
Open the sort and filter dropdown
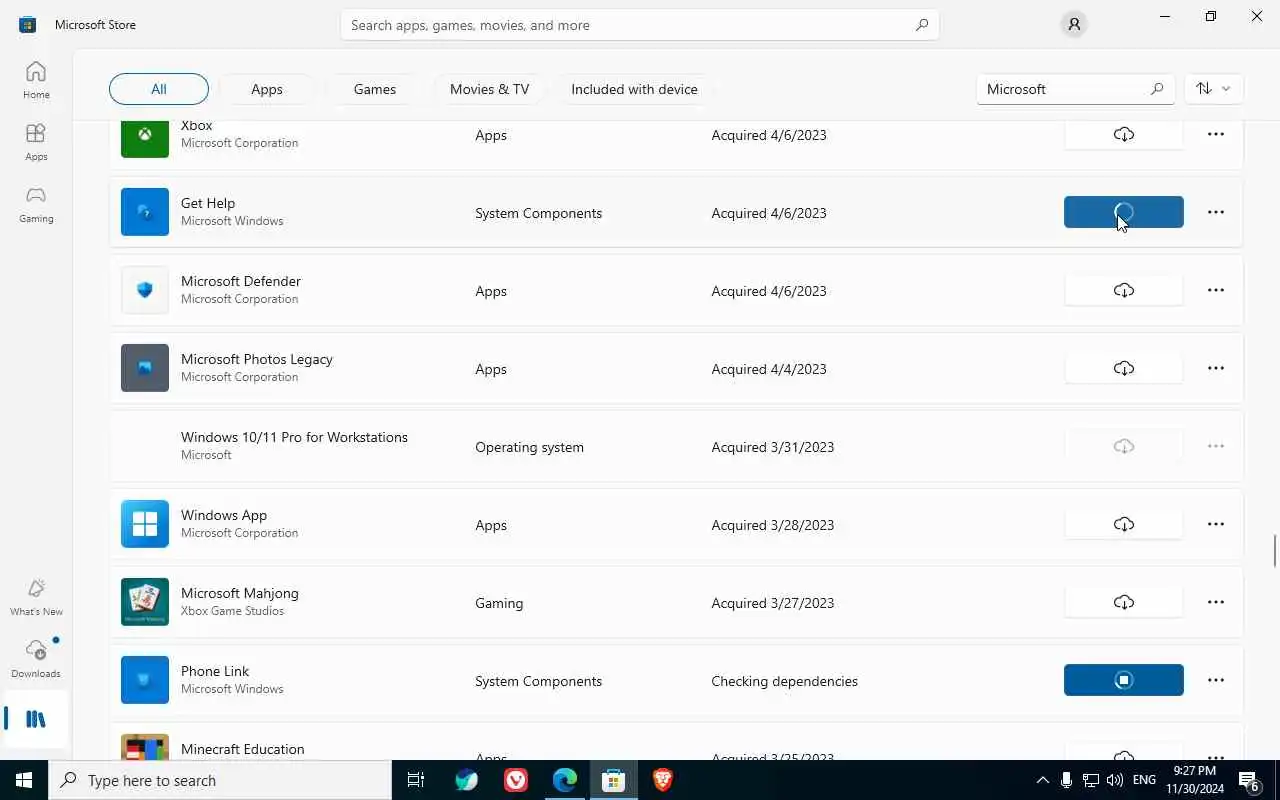tap(1214, 89)
